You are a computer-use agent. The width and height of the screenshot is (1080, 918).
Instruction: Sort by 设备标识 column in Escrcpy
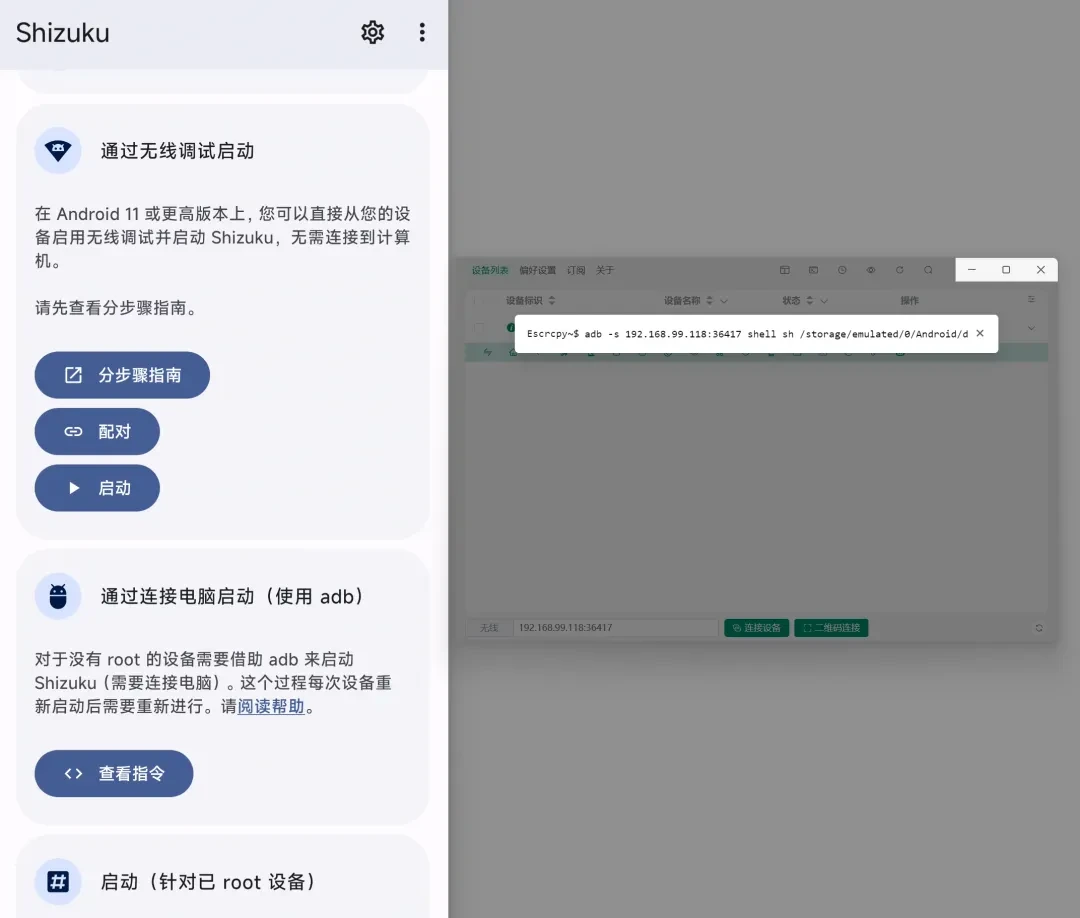552,300
